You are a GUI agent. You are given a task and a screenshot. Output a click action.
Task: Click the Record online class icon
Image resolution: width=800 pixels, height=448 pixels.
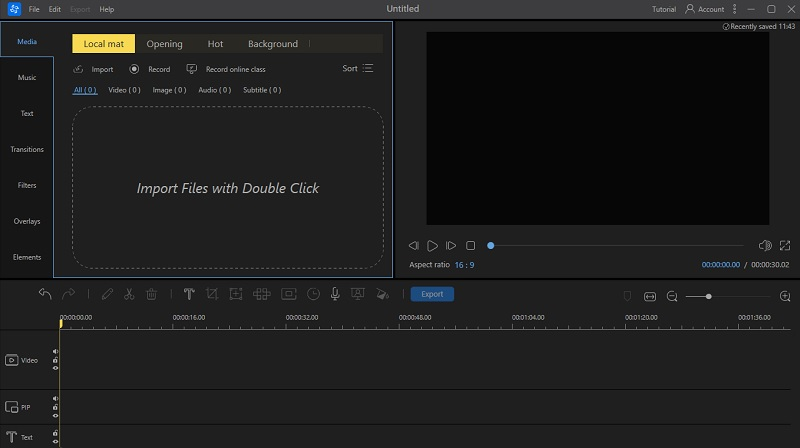tap(191, 69)
